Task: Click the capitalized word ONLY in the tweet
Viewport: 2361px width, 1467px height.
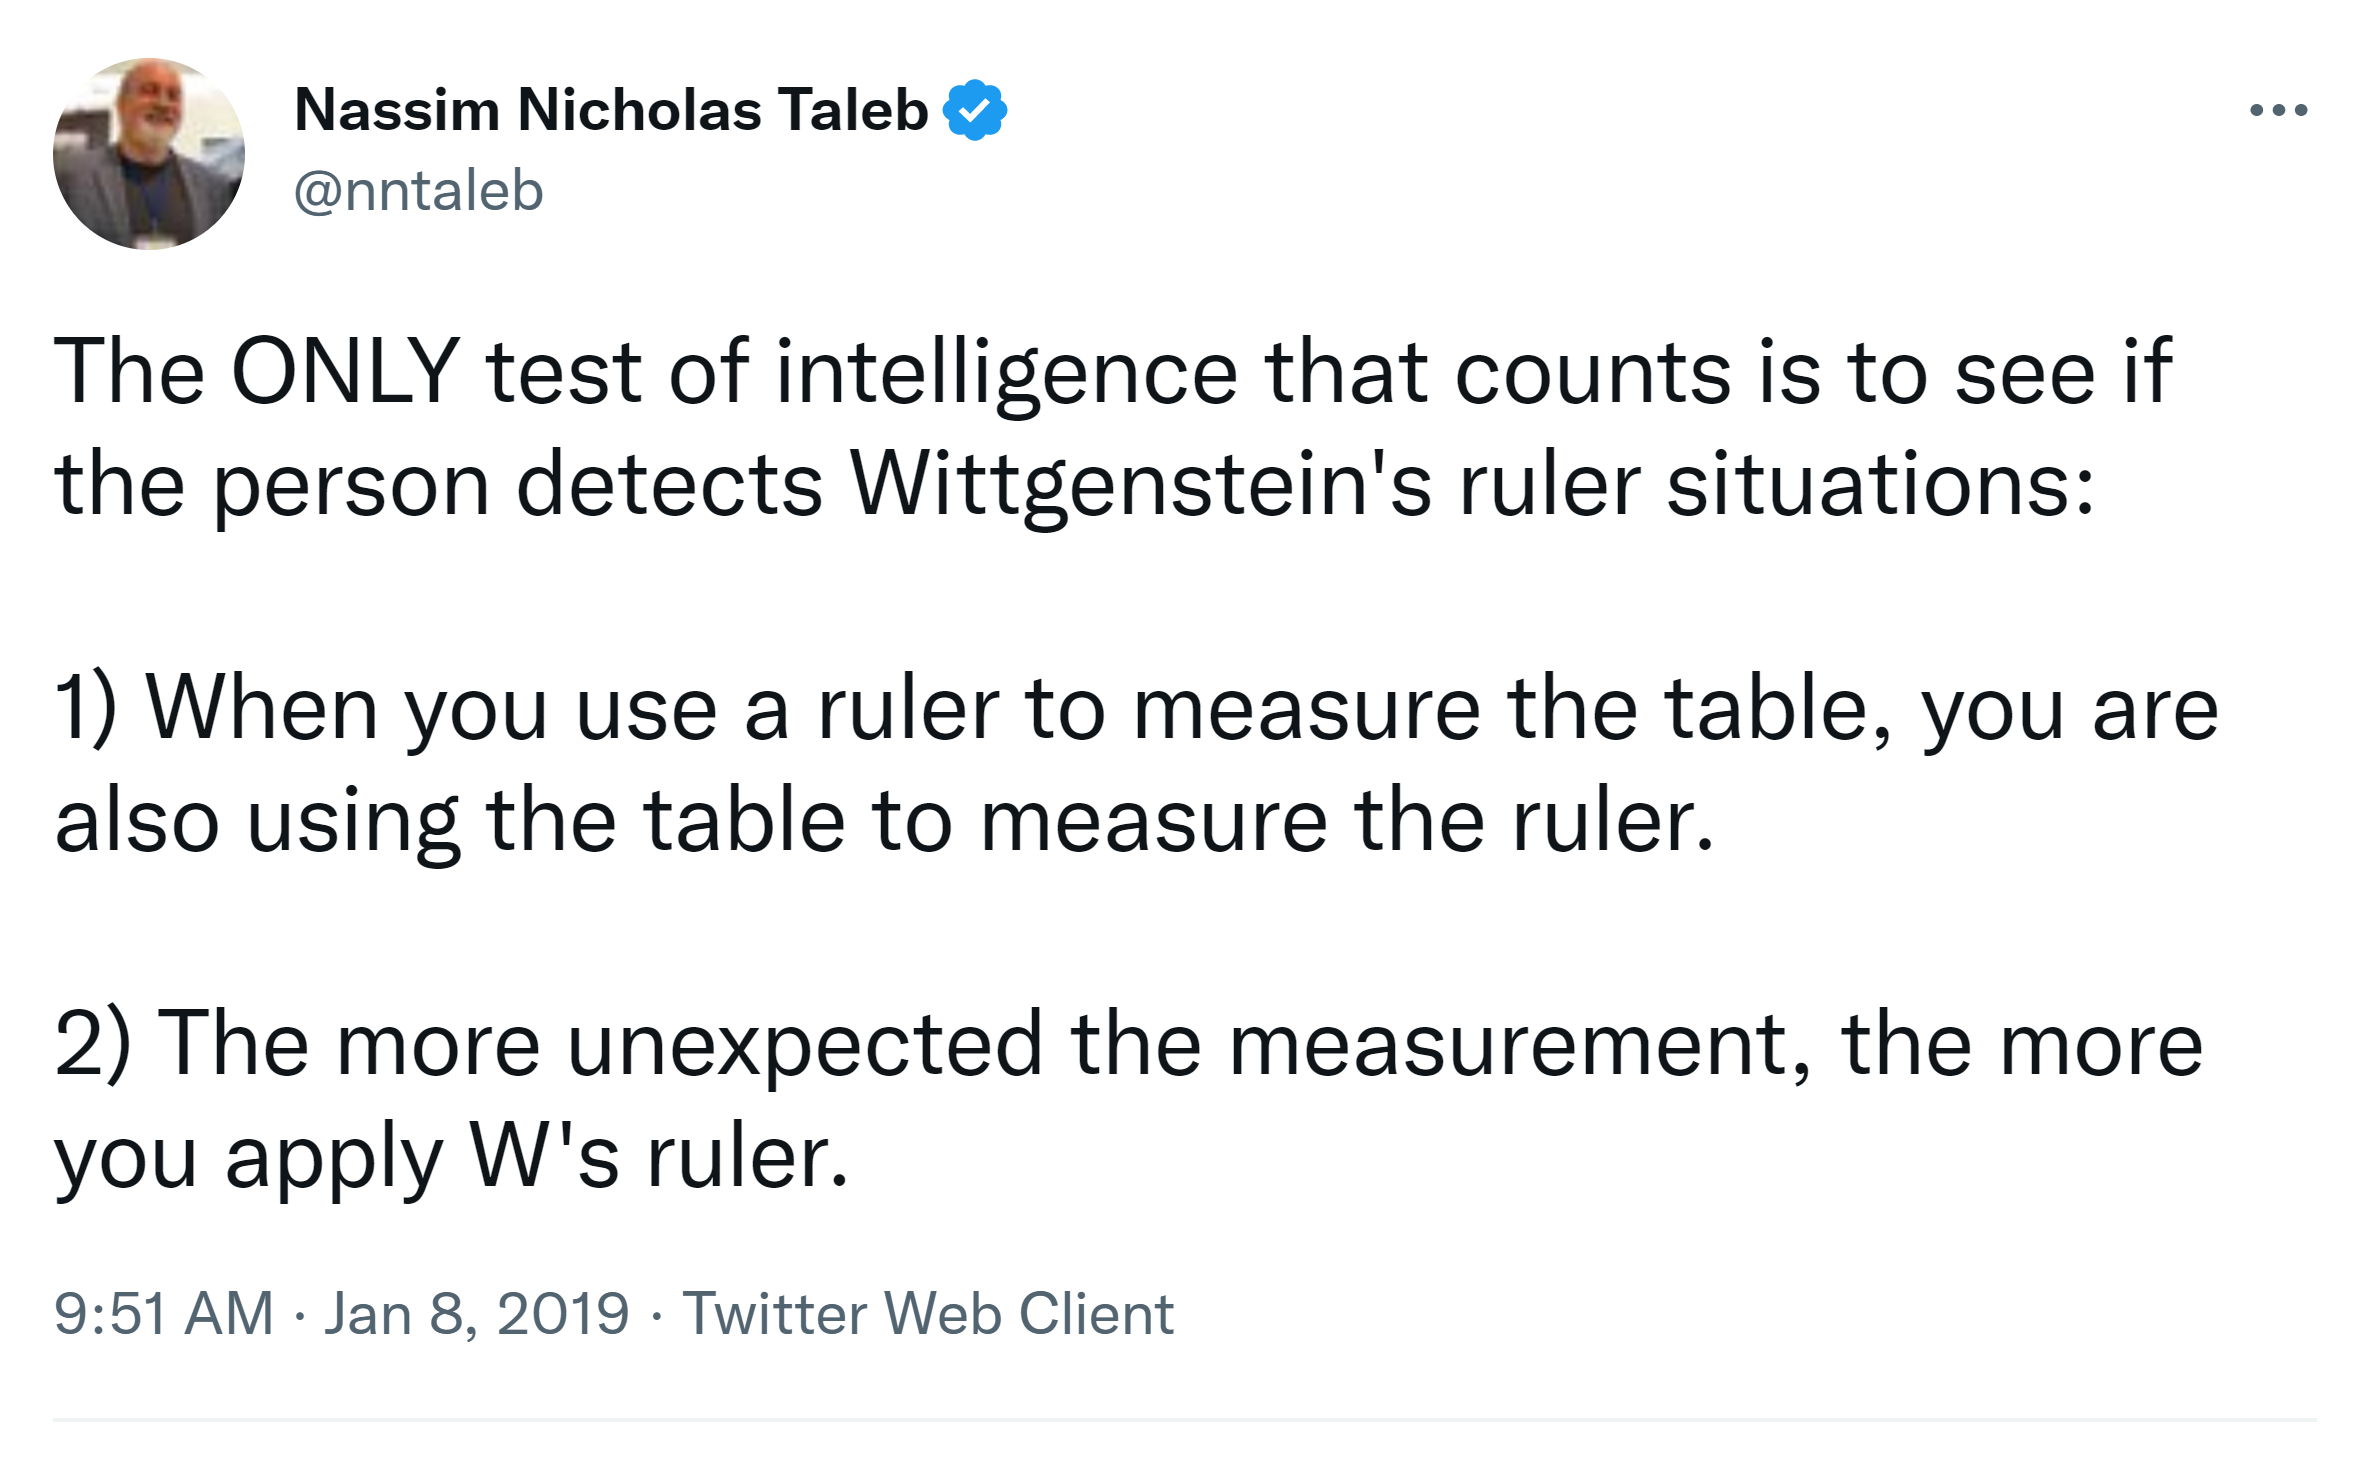Action: tap(345, 372)
